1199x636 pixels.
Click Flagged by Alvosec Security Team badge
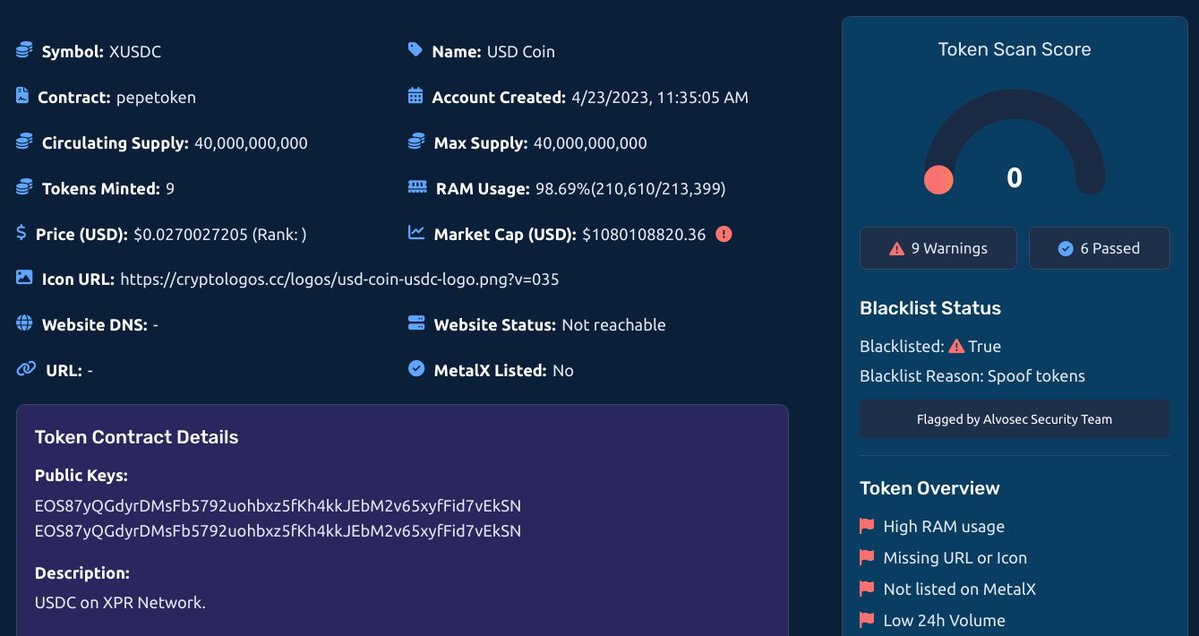click(x=1014, y=419)
